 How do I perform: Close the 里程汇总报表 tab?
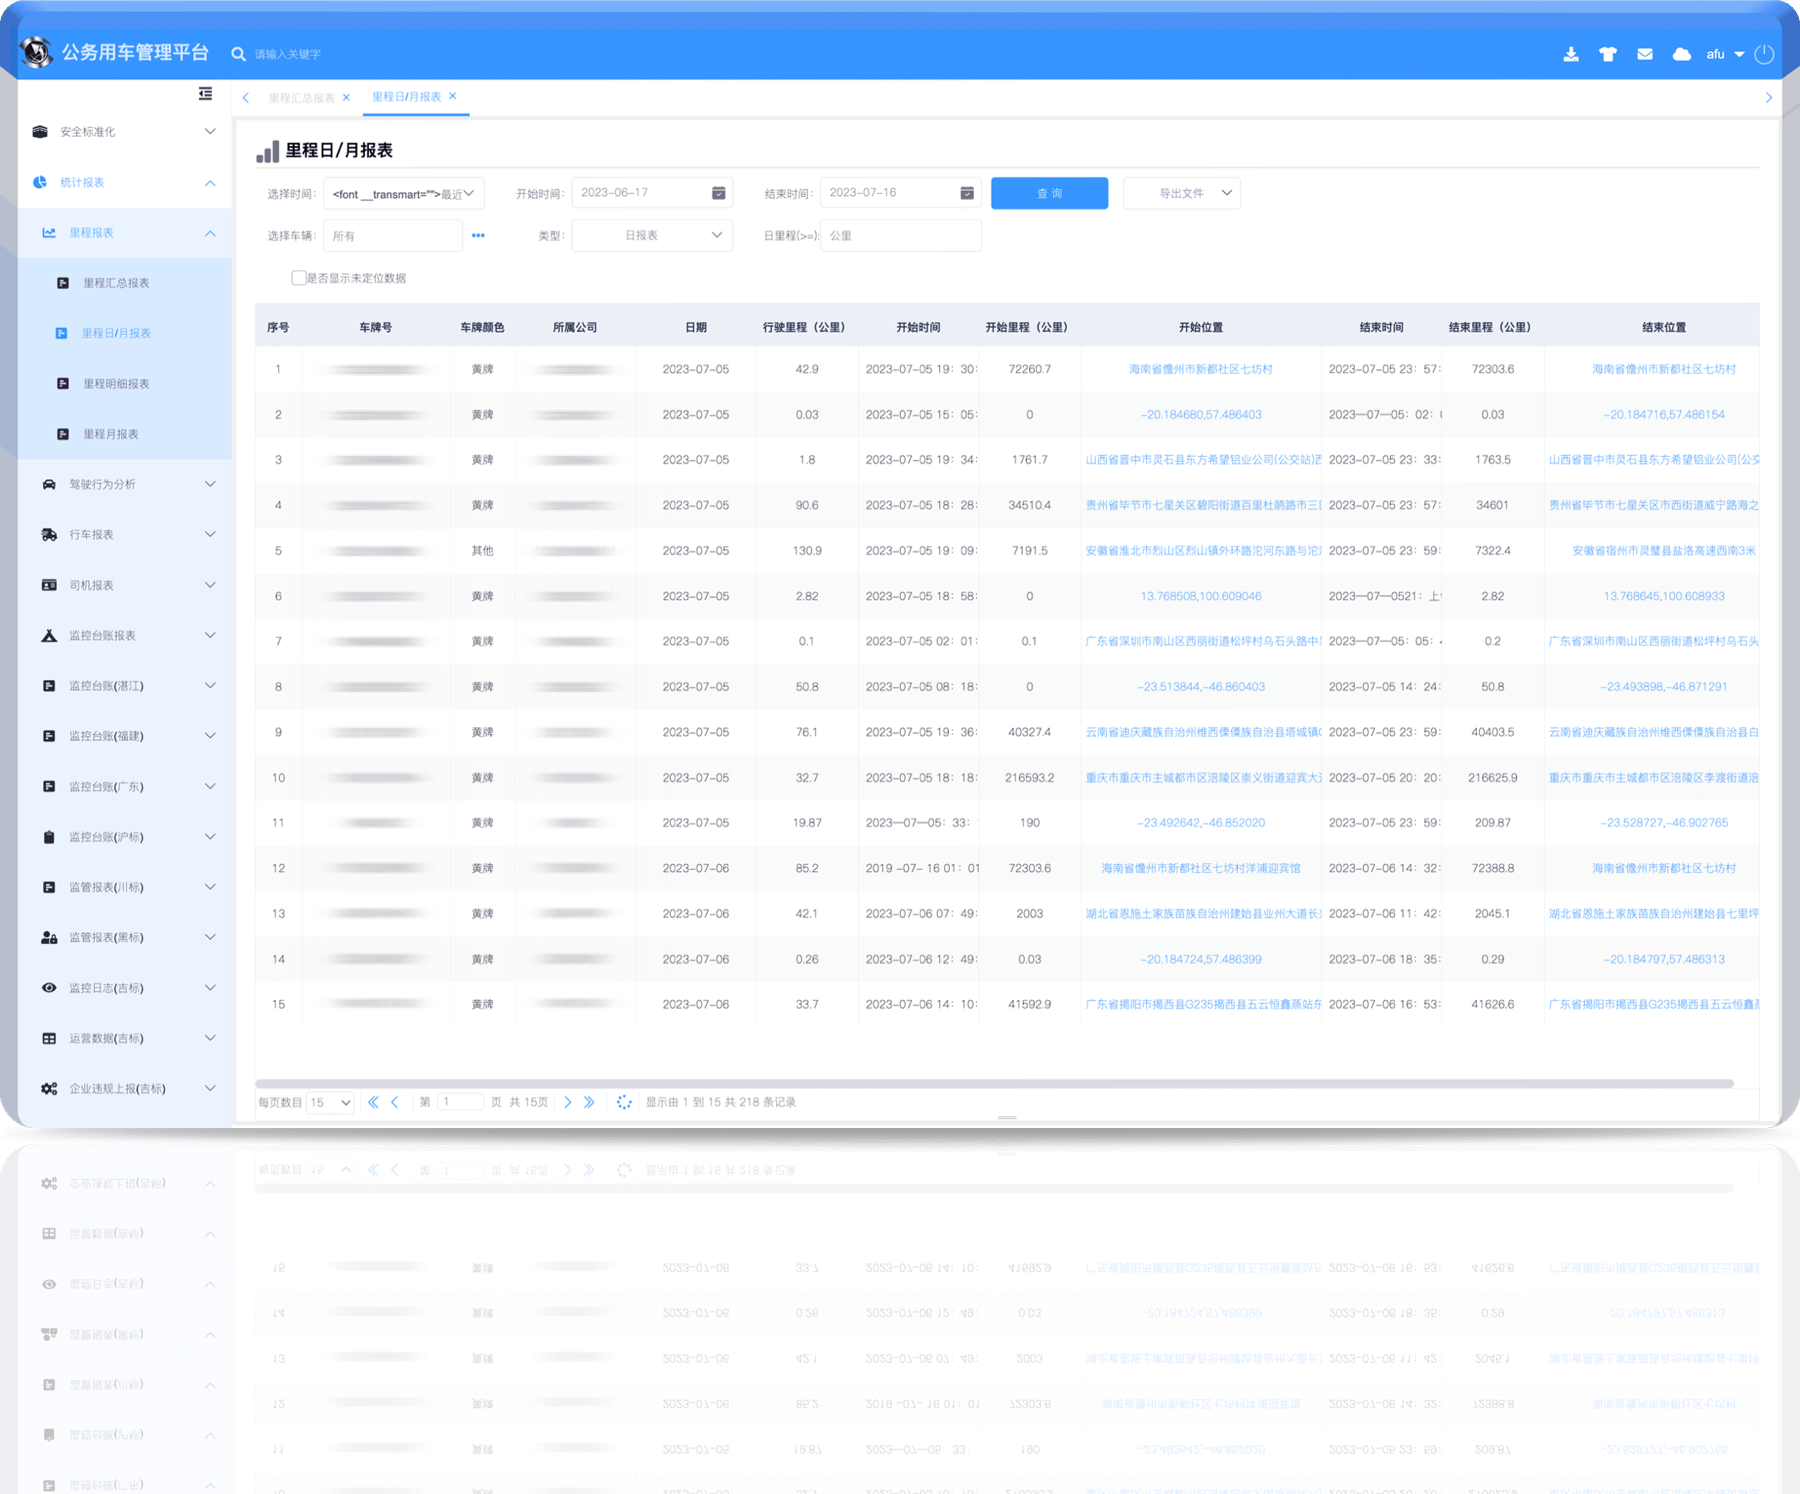[346, 98]
